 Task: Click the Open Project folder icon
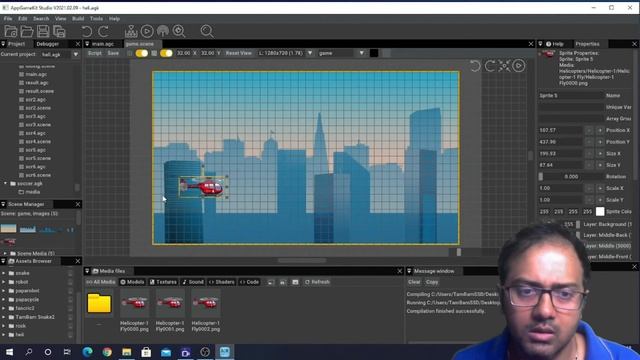(x=27, y=31)
